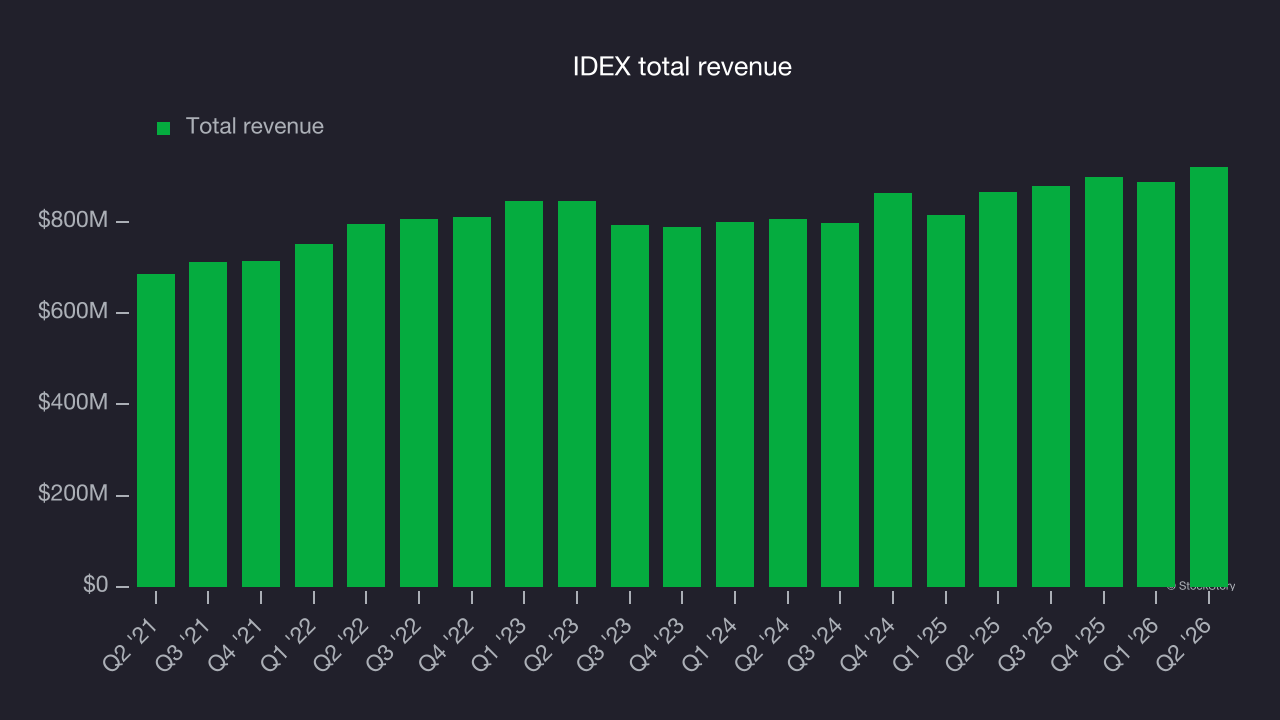The height and width of the screenshot is (720, 1280).
Task: Click the revenue bar for Q3 '22
Action: [419, 403]
